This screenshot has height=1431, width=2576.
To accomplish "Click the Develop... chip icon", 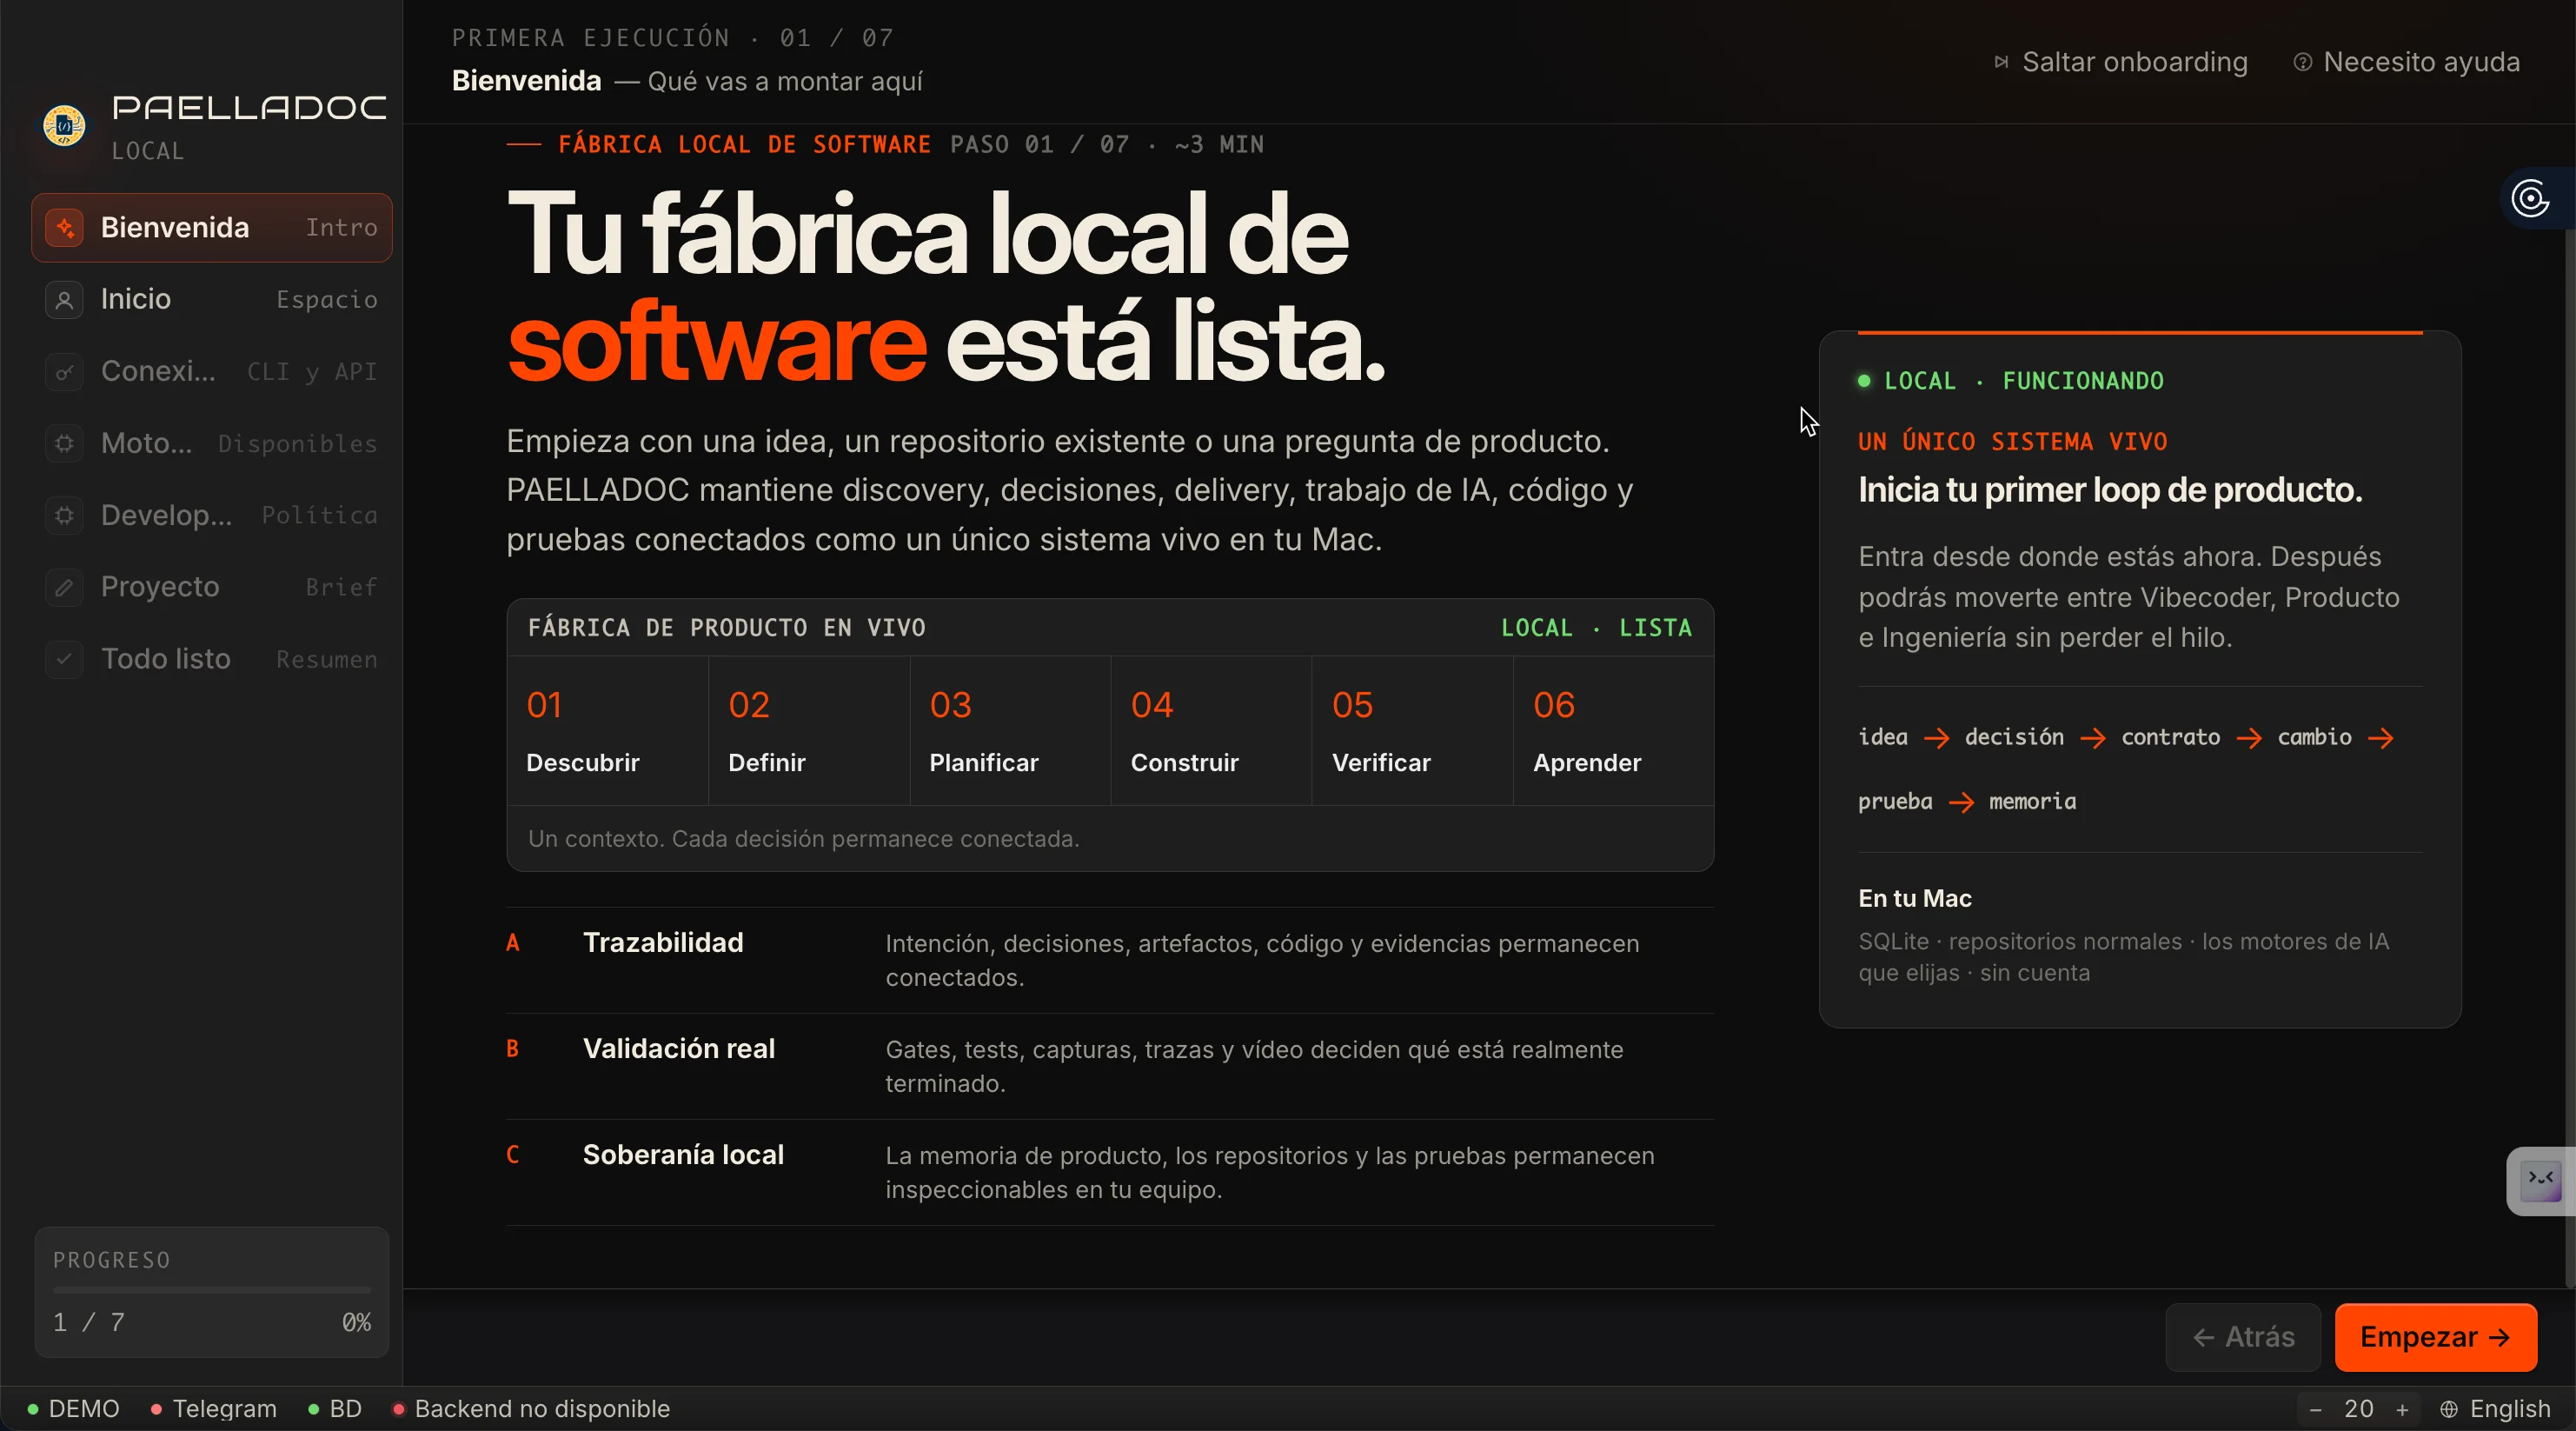I will [x=64, y=515].
